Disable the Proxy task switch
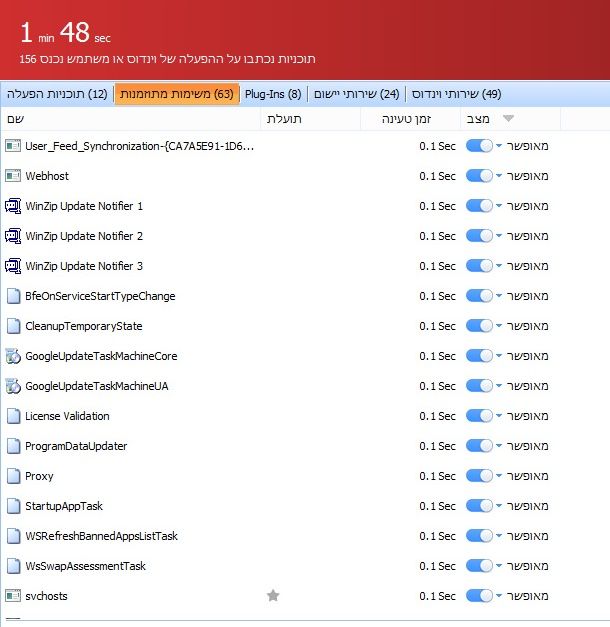610x627 pixels. coord(479,476)
